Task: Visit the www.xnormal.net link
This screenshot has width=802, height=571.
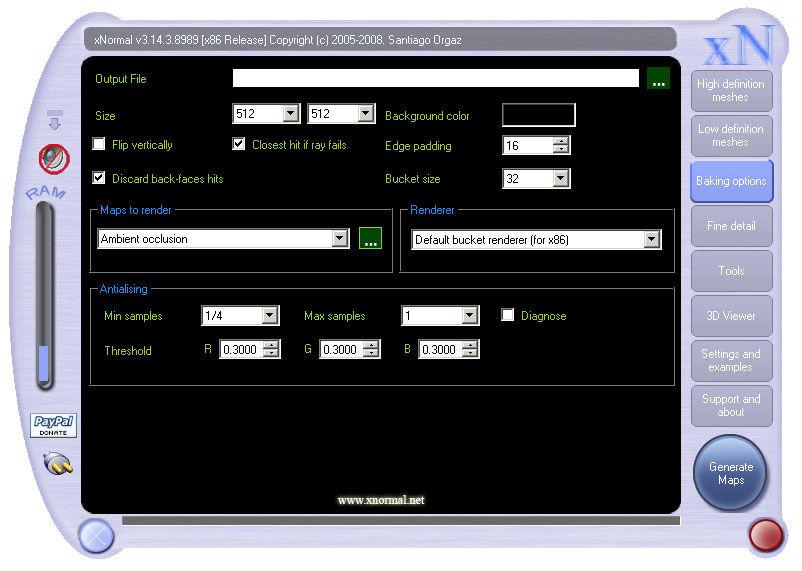Action: click(381, 500)
